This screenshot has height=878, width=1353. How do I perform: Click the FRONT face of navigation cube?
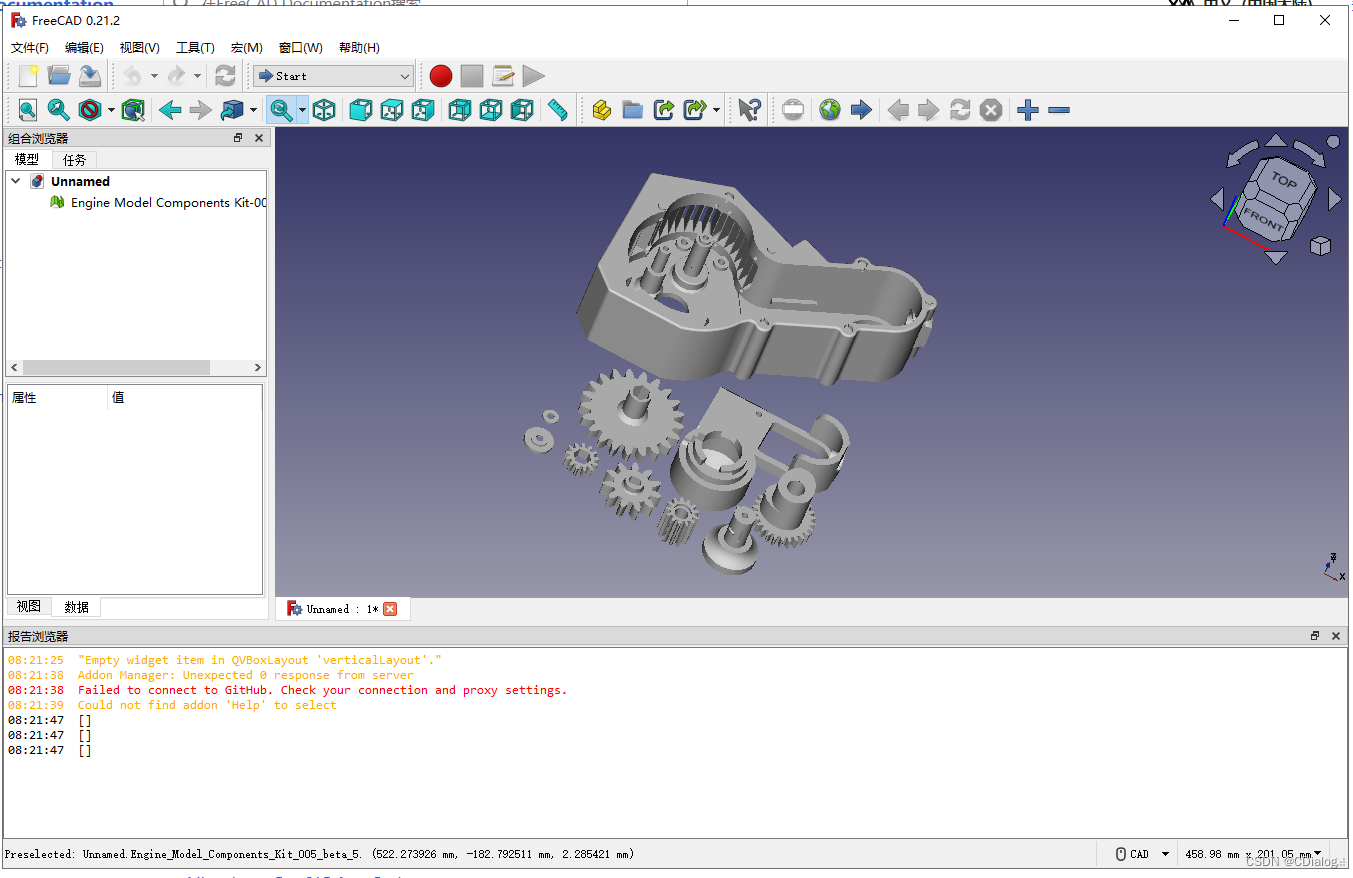[1262, 220]
